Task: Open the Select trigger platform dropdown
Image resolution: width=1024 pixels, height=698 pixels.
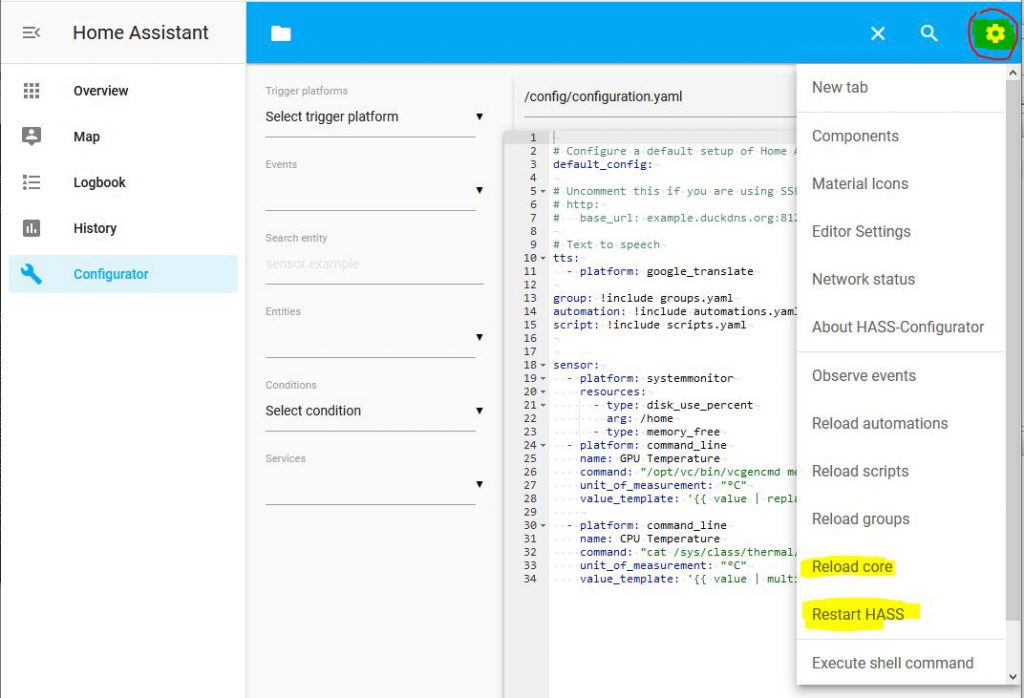Action: [x=374, y=117]
